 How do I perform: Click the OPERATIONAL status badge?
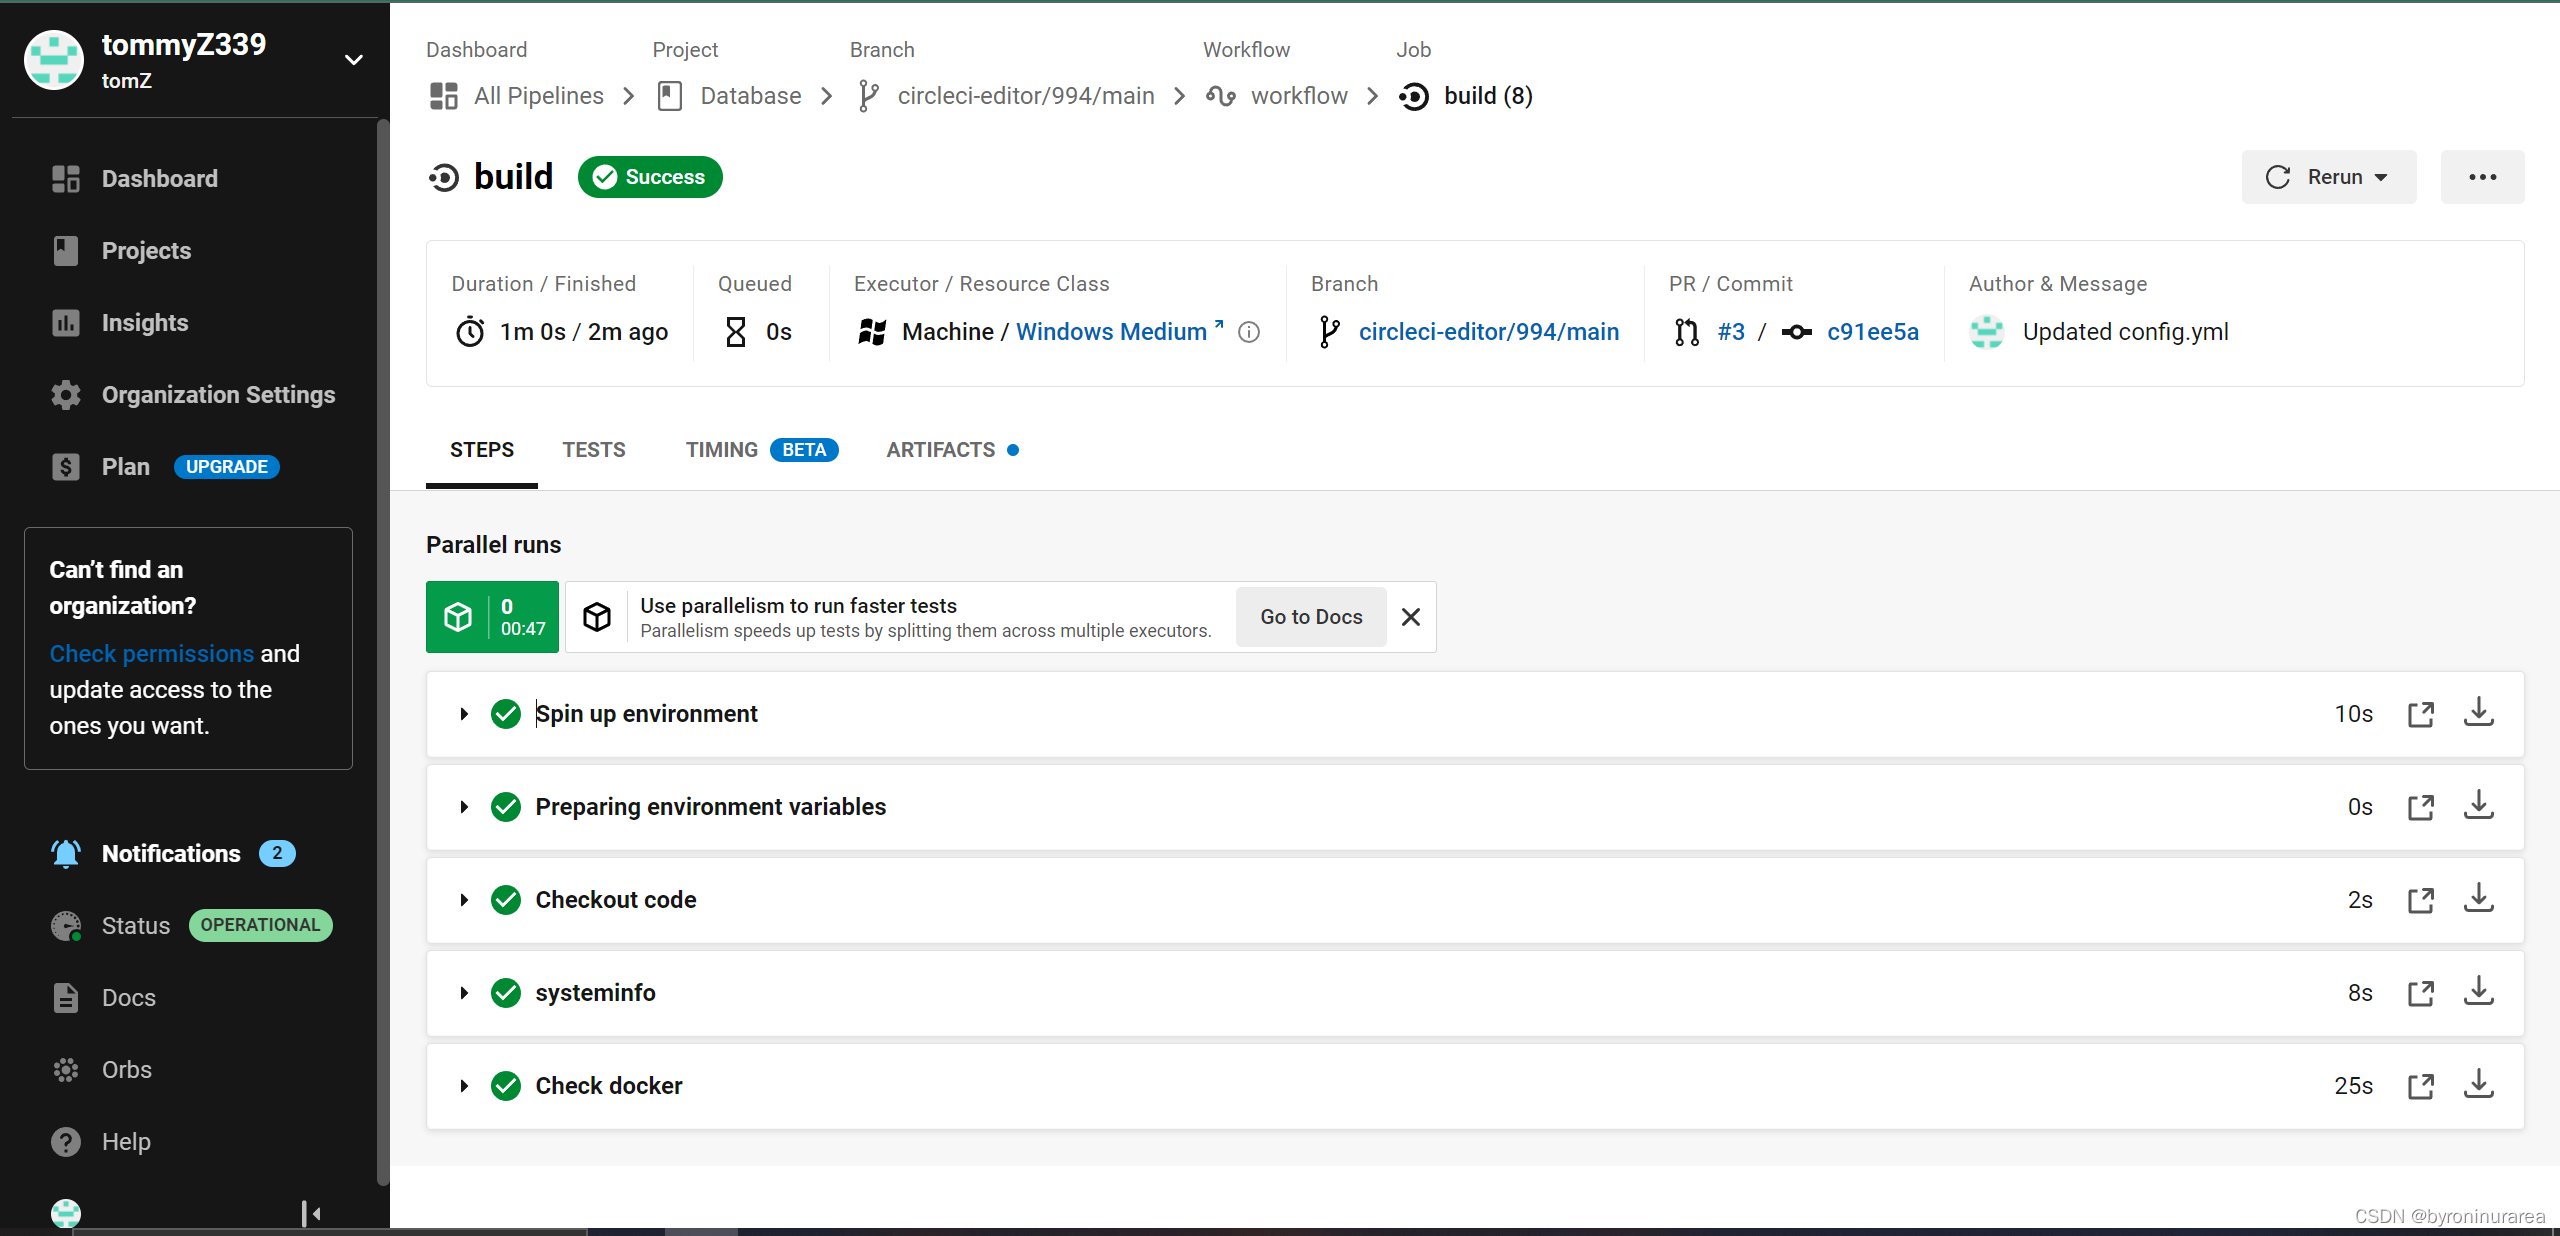tap(260, 925)
